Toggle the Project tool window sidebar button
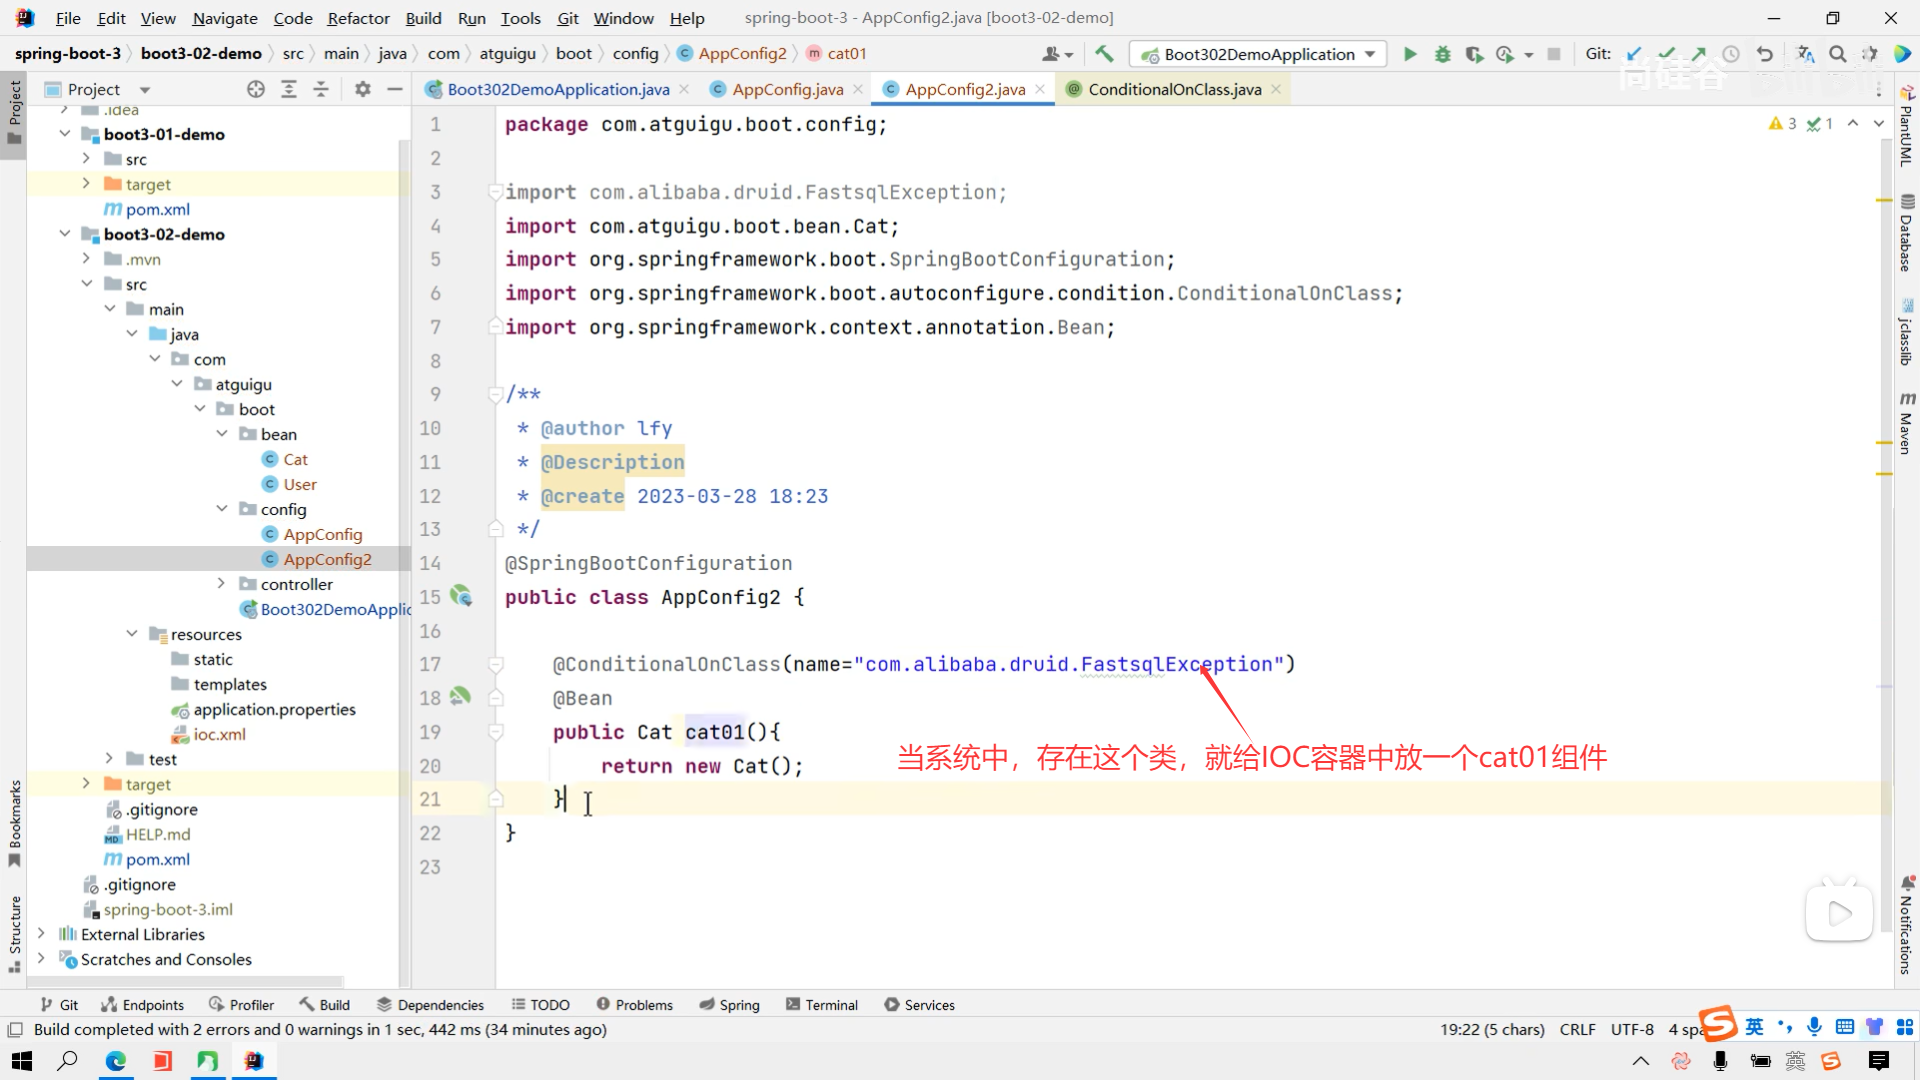Screen dimensions: 1920x1080 pos(14,110)
